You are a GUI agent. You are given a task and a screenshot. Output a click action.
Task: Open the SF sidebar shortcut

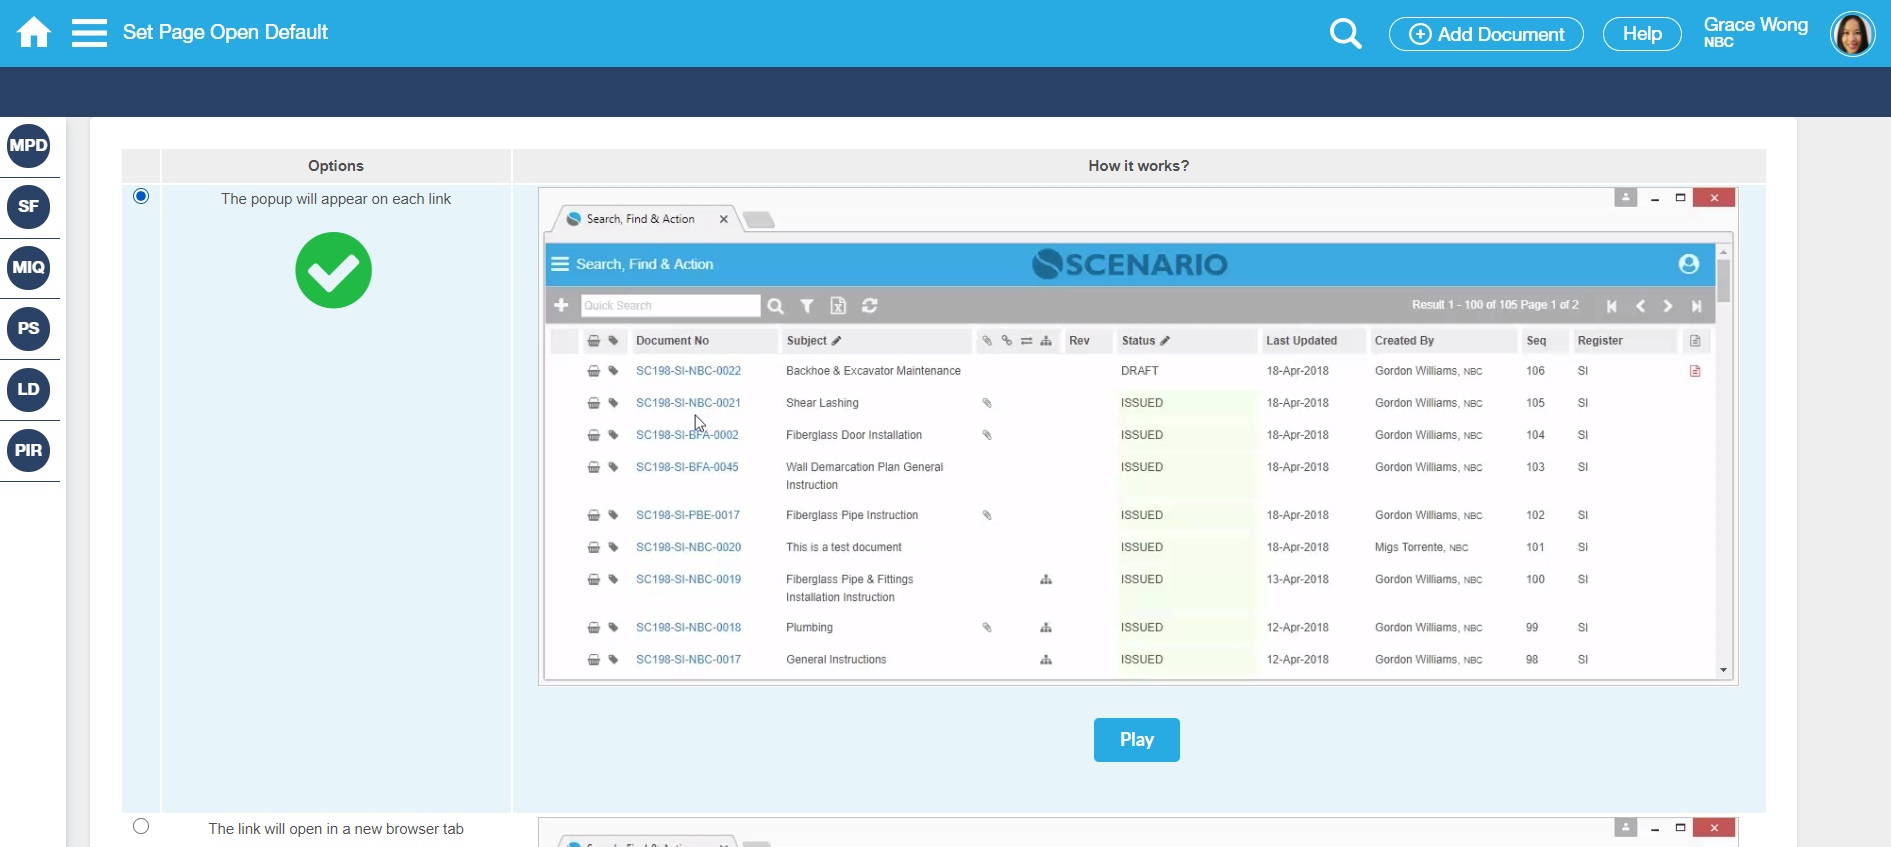coord(29,207)
